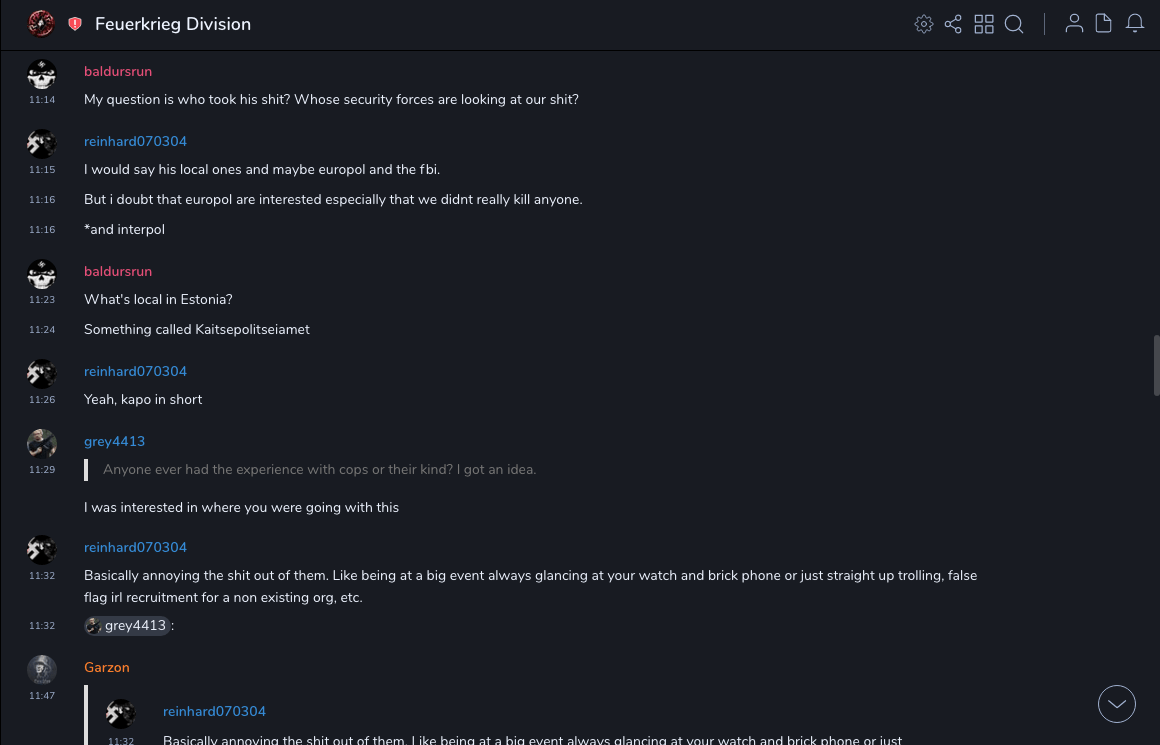
Task: Click the red shield icon beside room title
Action: 75,24
